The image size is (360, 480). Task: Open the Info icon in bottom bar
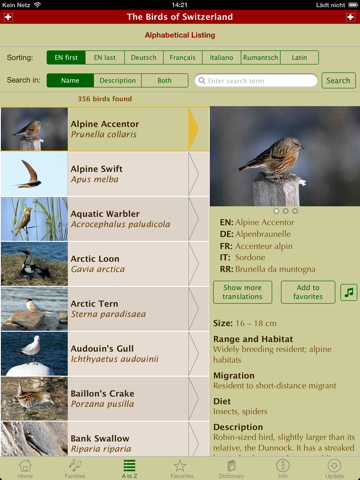(x=283, y=465)
